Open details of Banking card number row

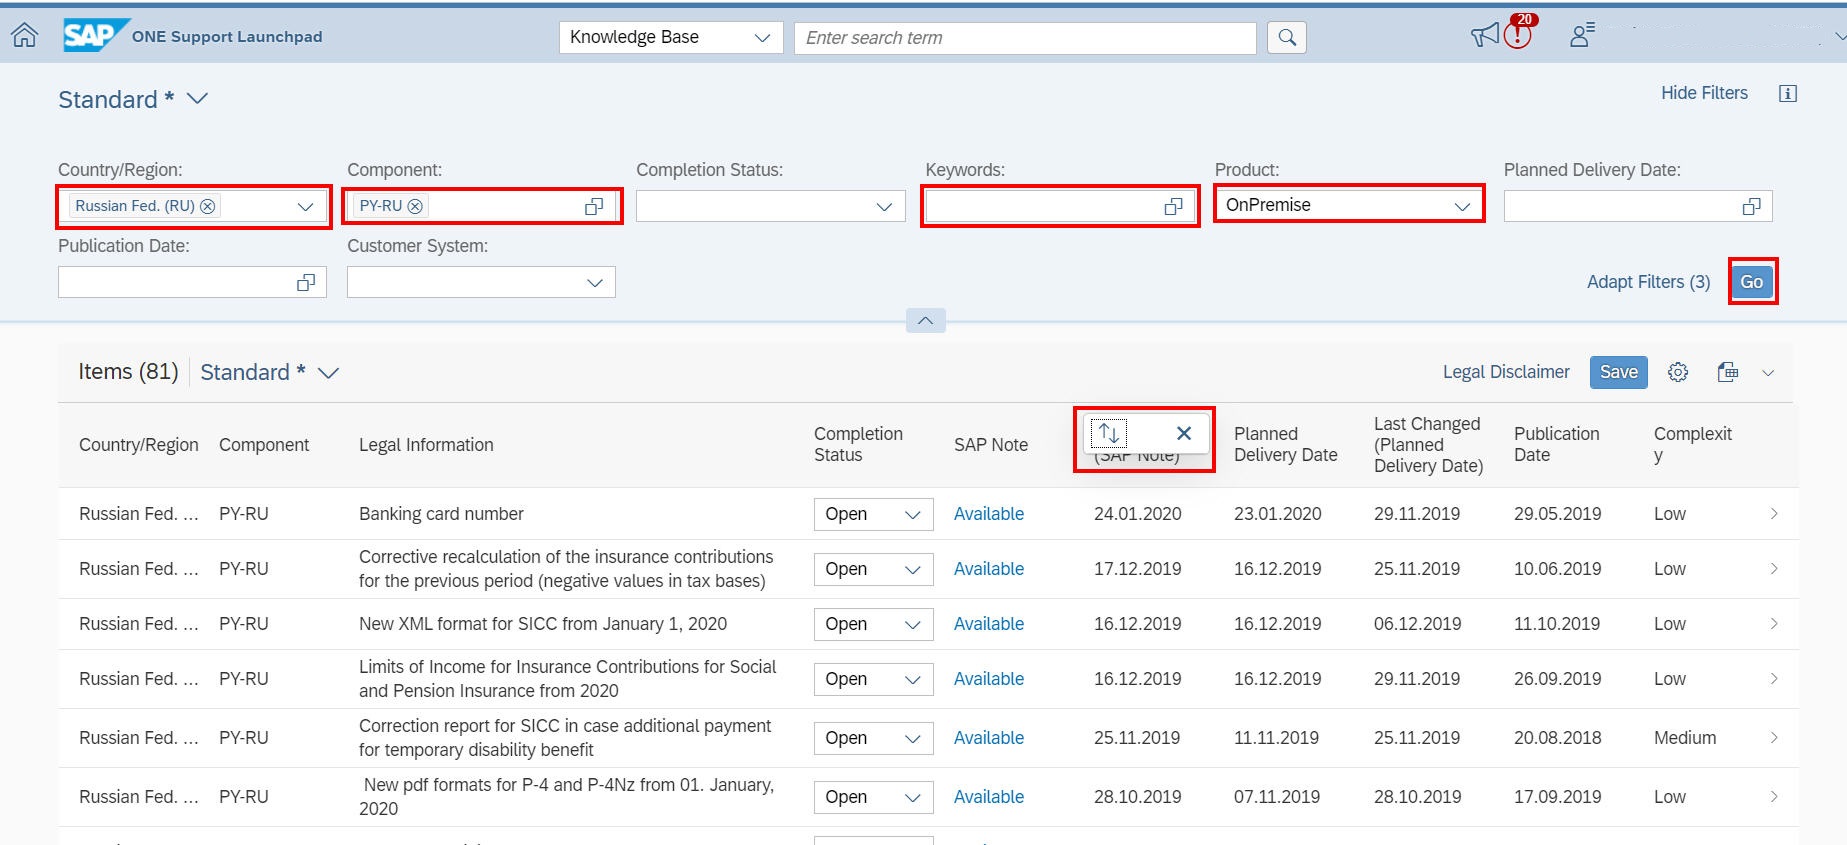1774,514
